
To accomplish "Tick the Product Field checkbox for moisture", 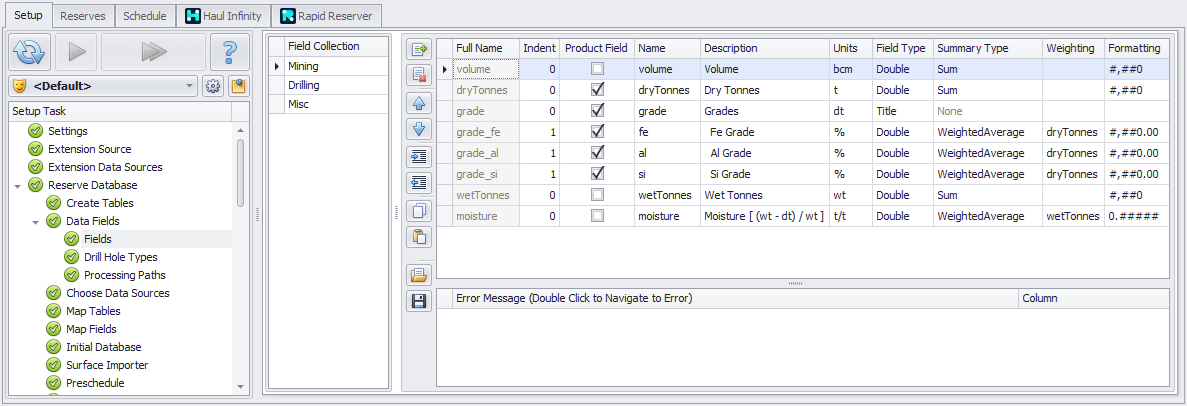I will pyautogui.click(x=597, y=216).
